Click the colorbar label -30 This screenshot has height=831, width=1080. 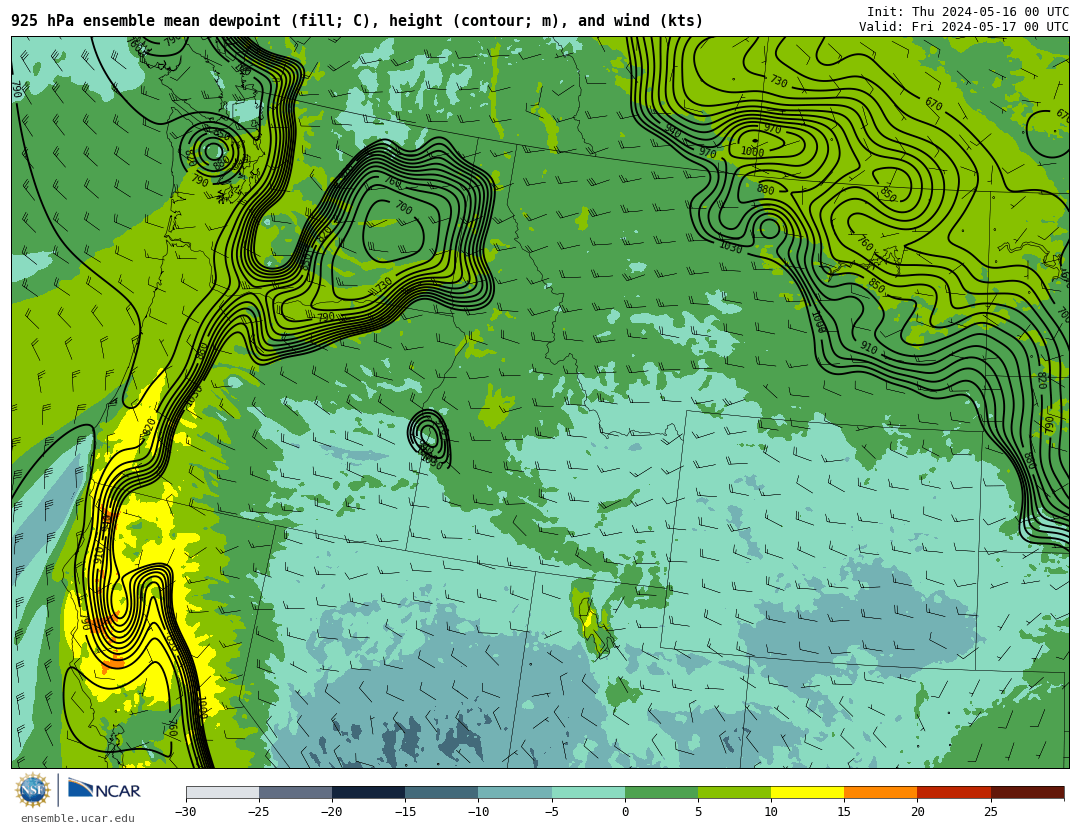click(x=186, y=812)
